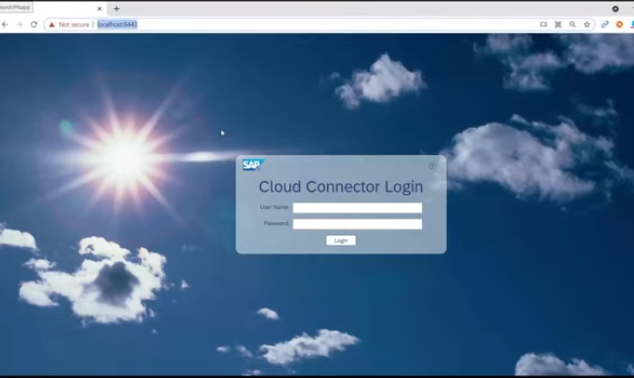Viewport: 634px width, 378px height.
Task: Focus the User Name input field
Action: click(357, 208)
